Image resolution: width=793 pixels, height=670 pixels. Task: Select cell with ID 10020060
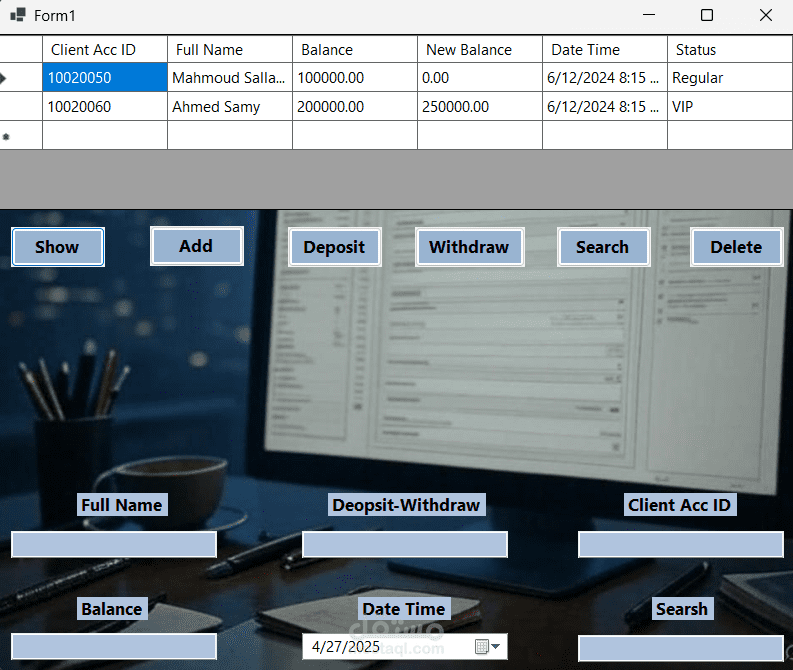[105, 106]
